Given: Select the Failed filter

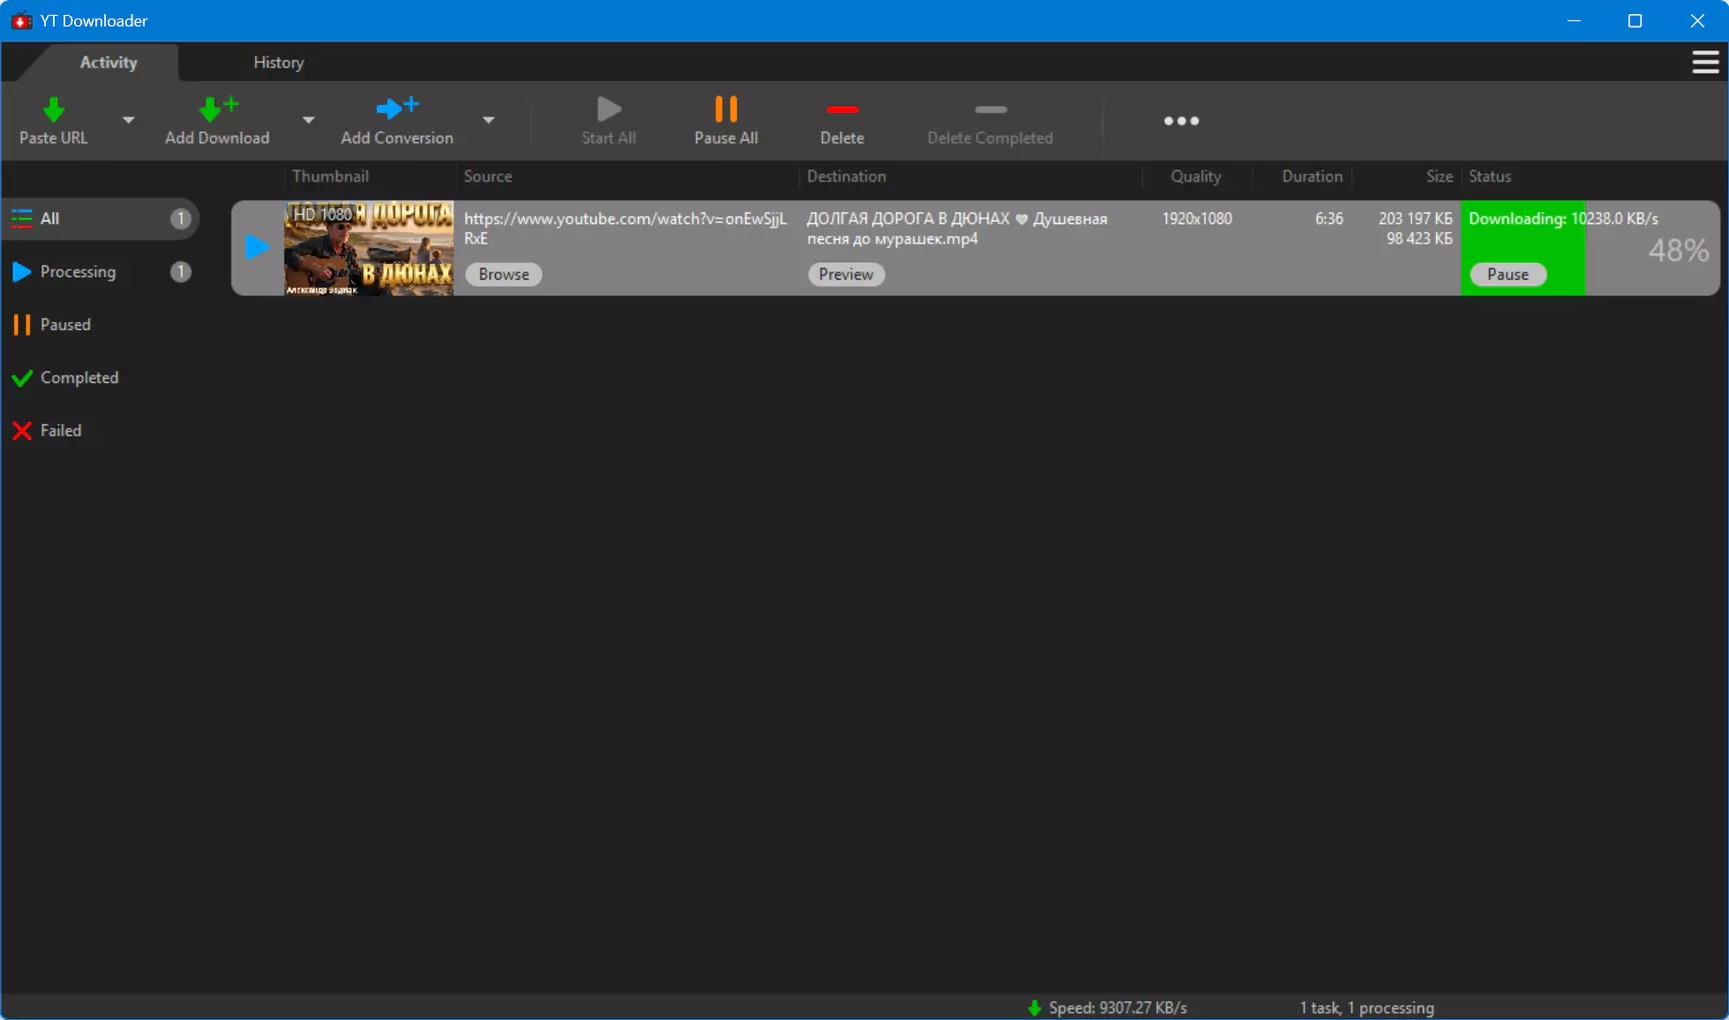Looking at the screenshot, I should coord(100,431).
